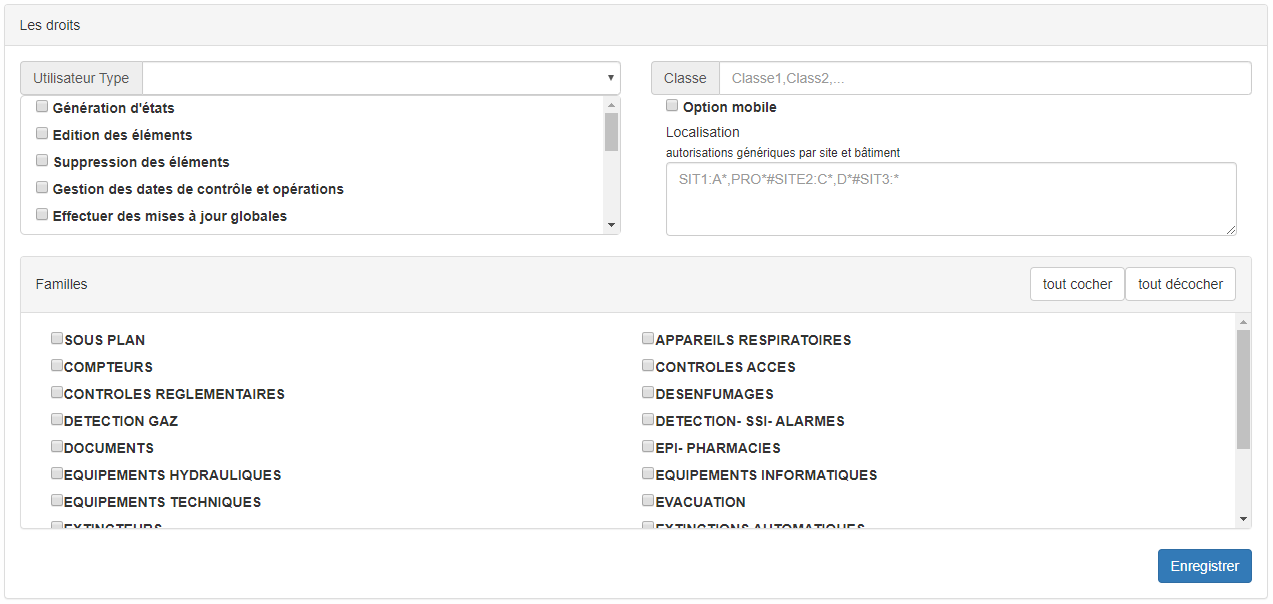
Task: Check the SOUS PLAN family
Action: pos(57,339)
